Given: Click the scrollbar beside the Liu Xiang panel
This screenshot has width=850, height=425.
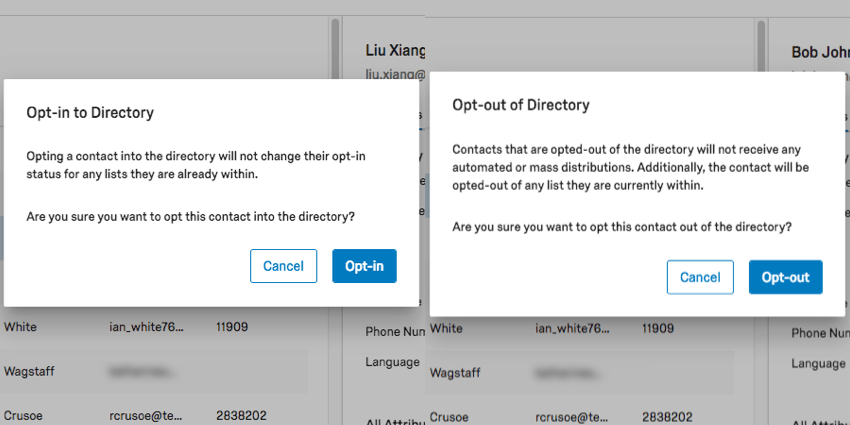Looking at the screenshot, I should point(334,40).
